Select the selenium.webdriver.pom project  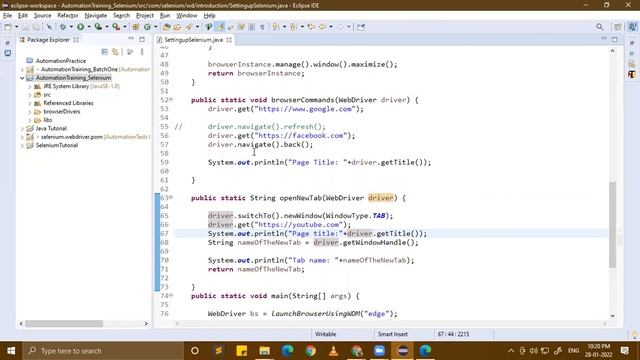[71, 137]
